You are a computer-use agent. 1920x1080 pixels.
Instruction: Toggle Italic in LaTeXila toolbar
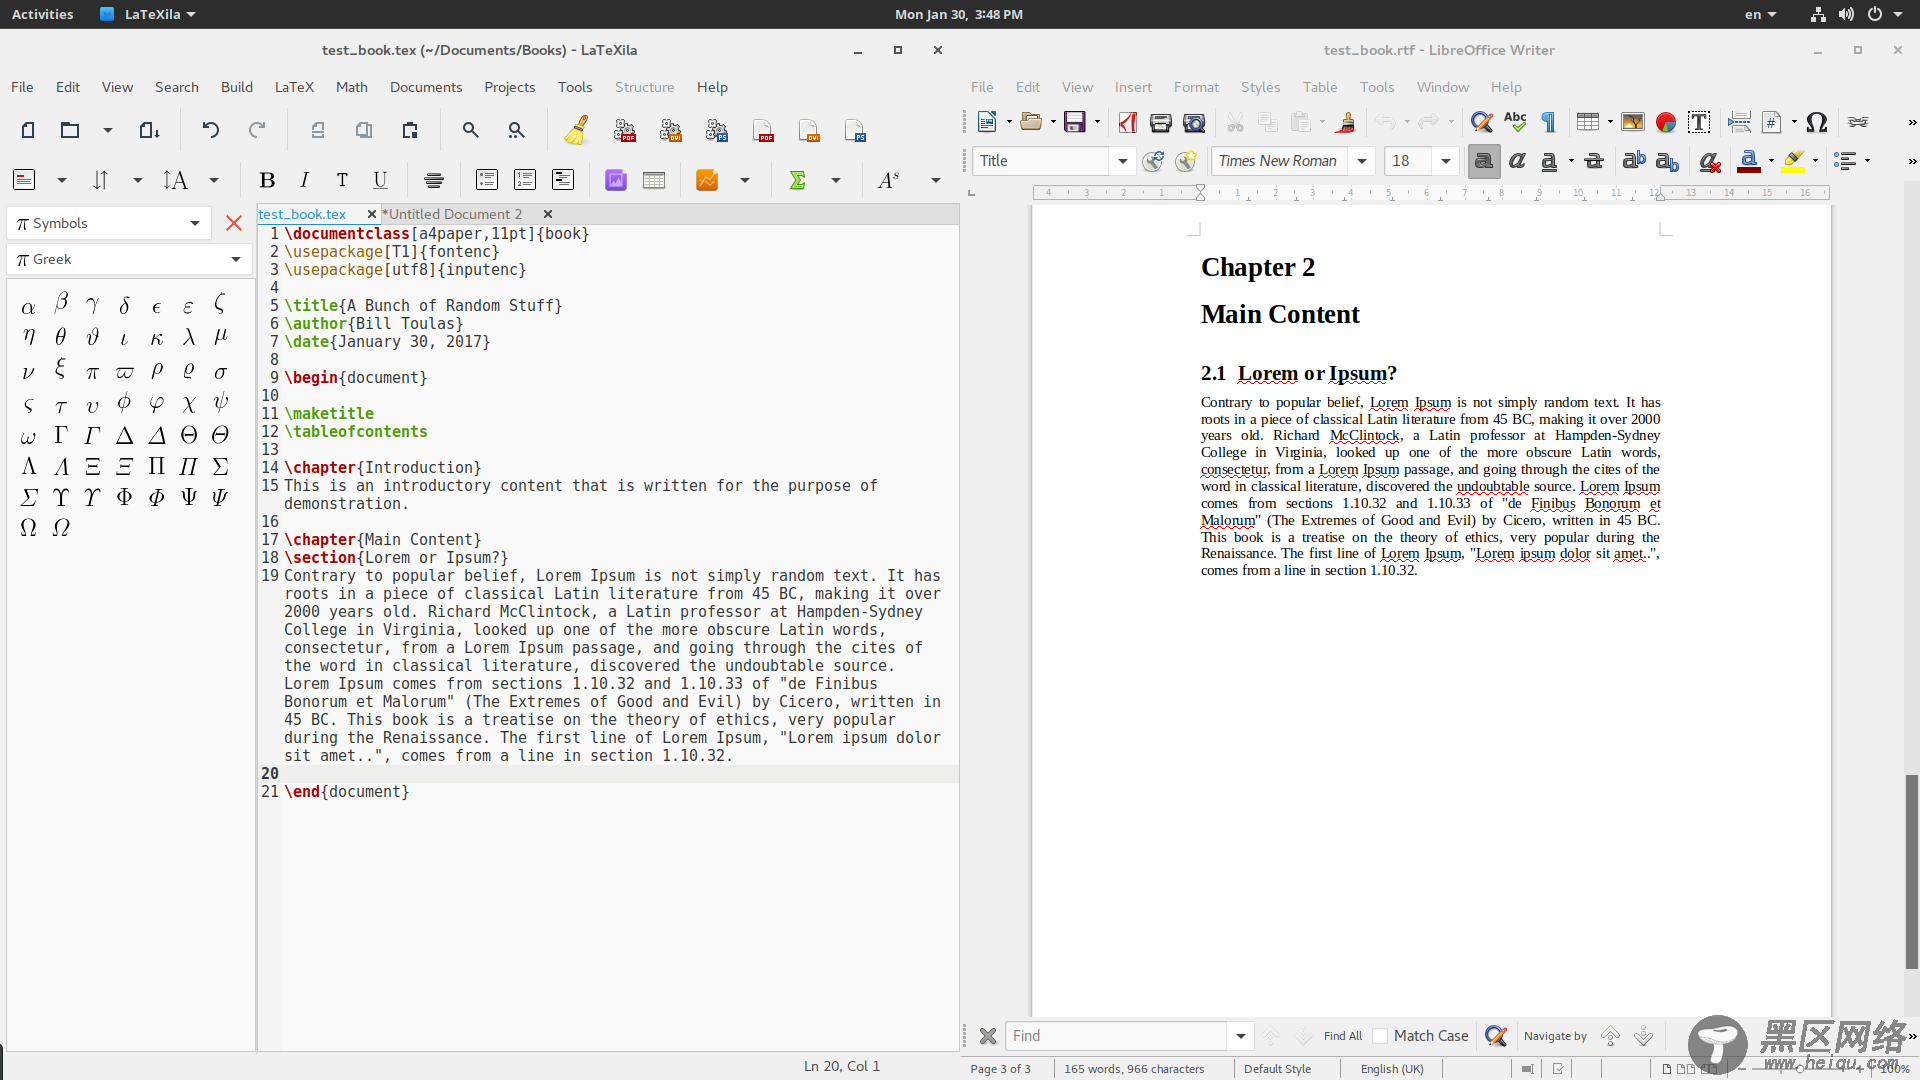point(304,180)
